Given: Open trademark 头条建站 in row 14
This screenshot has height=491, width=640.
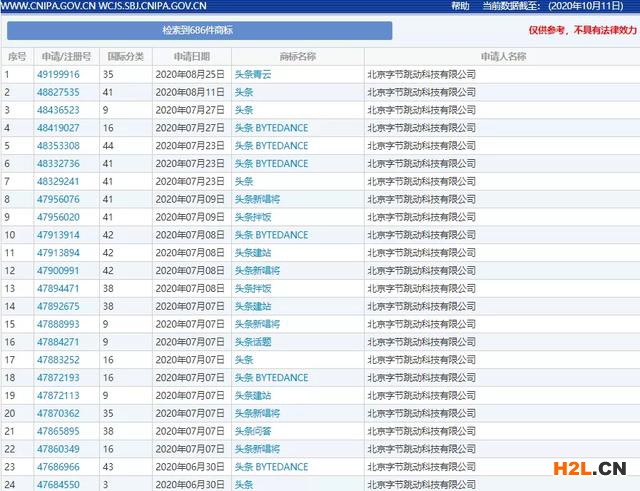Looking at the screenshot, I should click(253, 306).
